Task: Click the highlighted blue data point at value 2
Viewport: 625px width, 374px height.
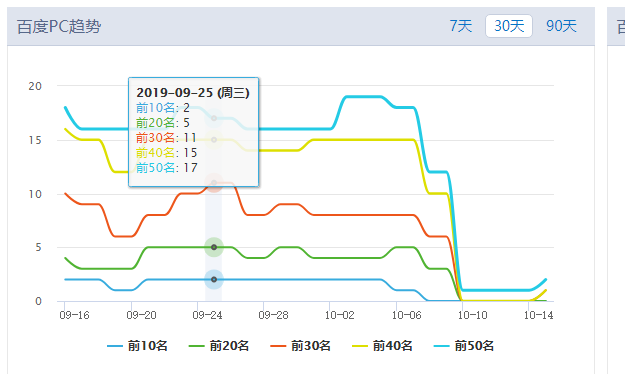Action: (214, 280)
